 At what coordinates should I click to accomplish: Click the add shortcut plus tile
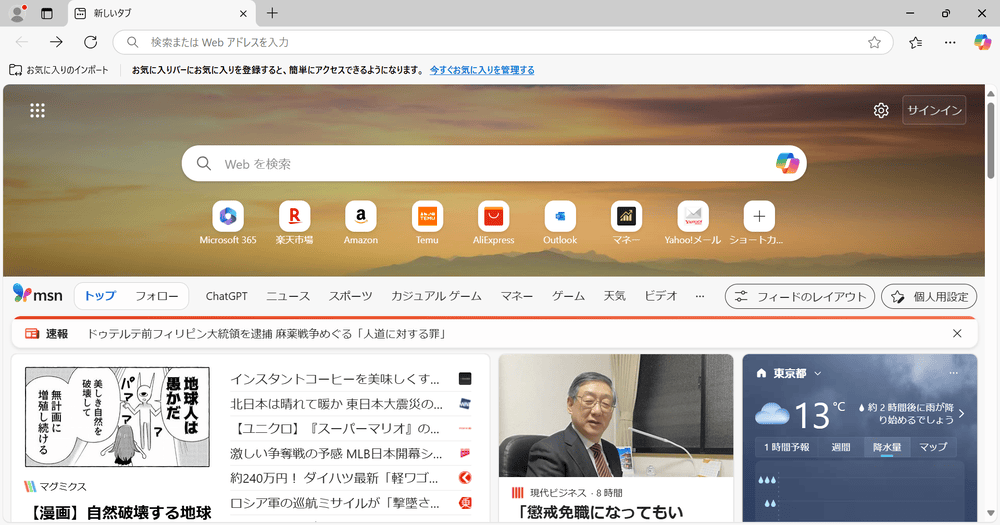759,216
